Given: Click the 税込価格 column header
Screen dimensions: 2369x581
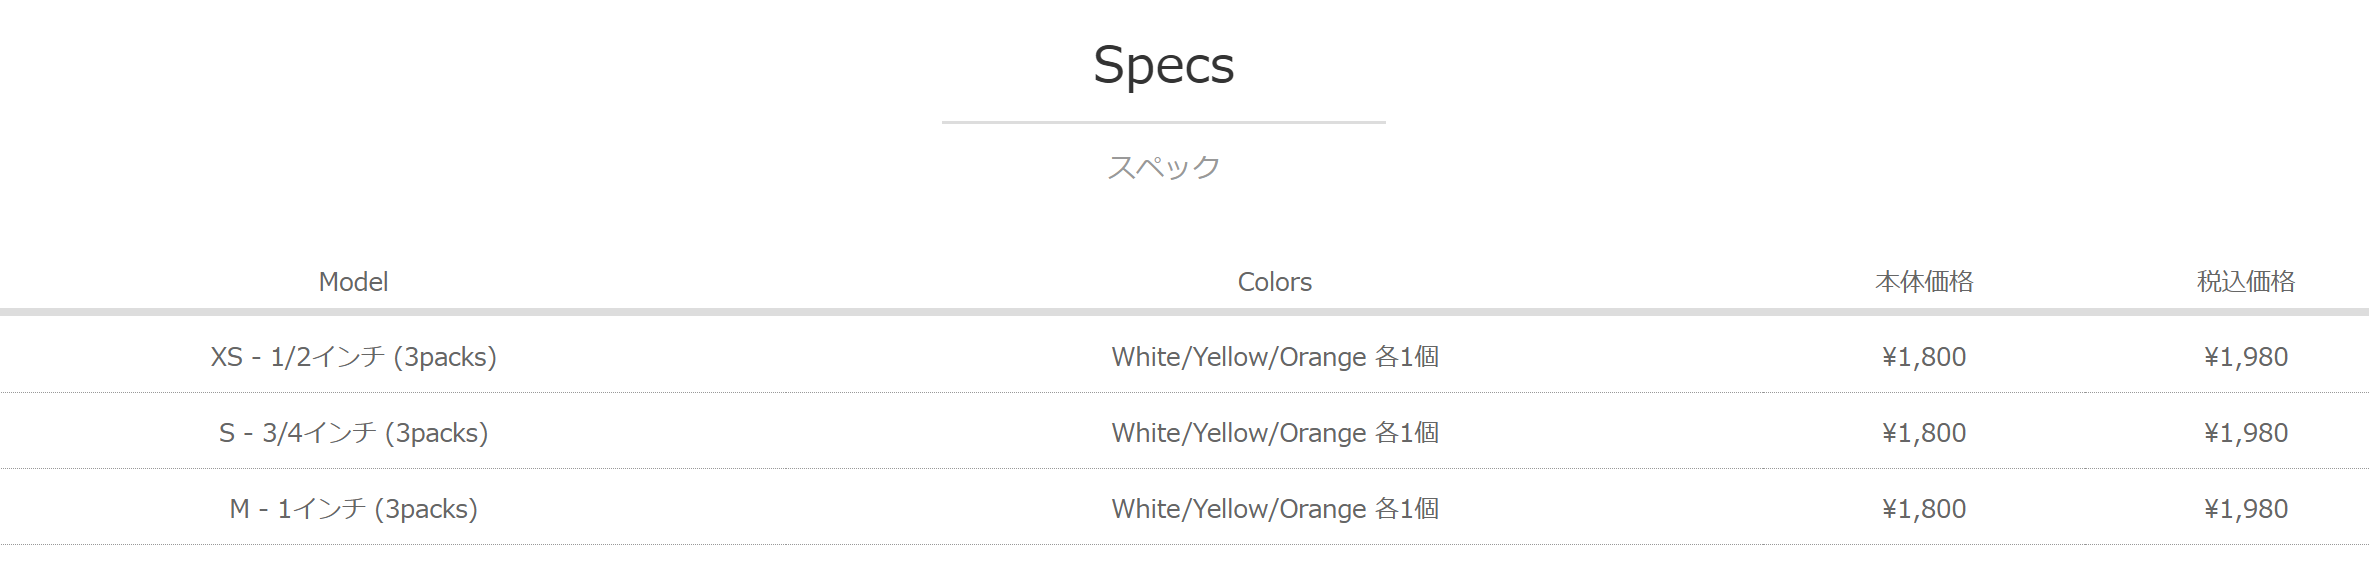Looking at the screenshot, I should pyautogui.click(x=2246, y=282).
